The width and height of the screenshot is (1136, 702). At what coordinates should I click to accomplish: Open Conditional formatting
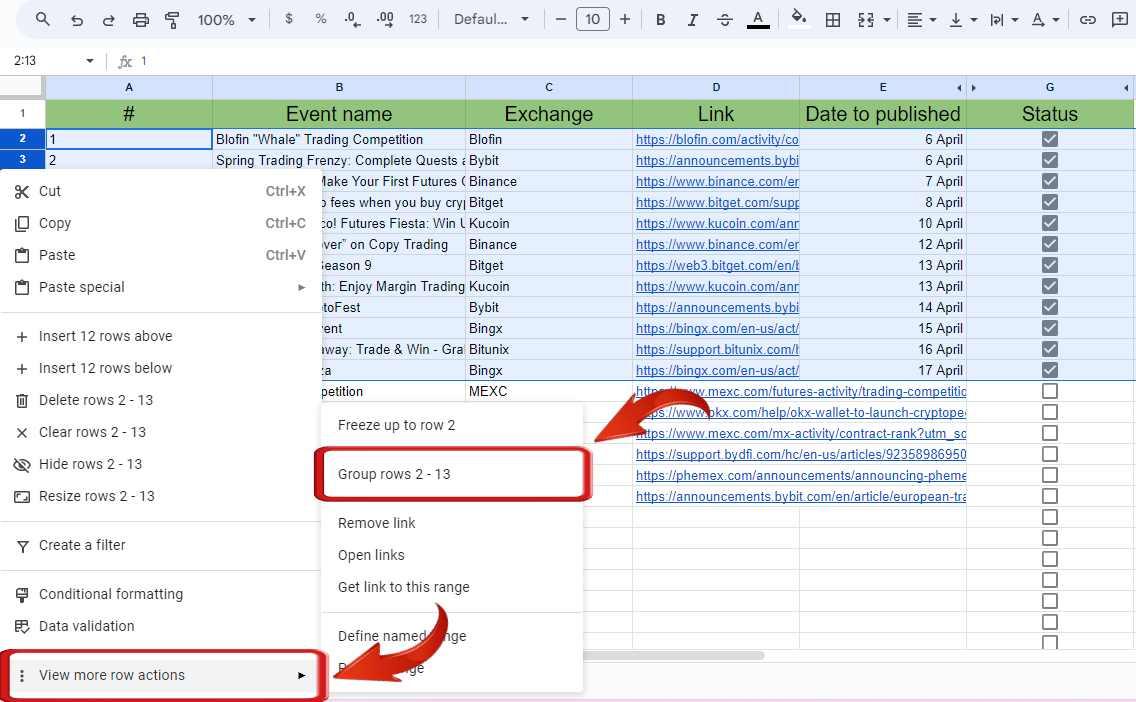[159, 594]
